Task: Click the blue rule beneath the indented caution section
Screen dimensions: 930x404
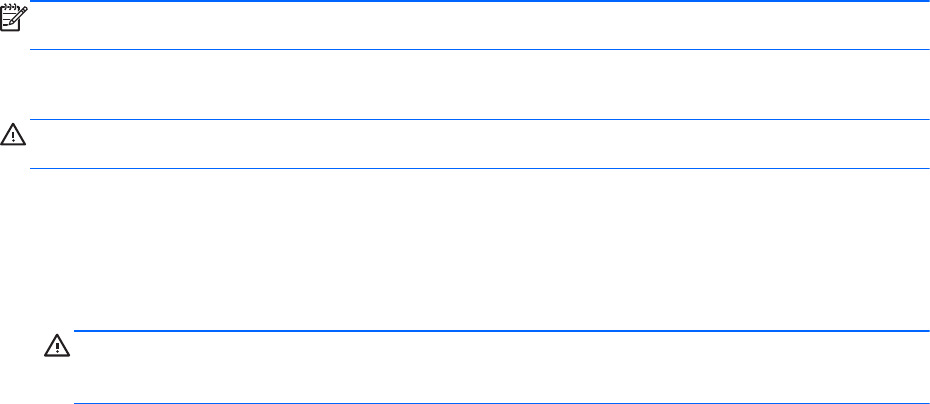Action: (x=502, y=403)
